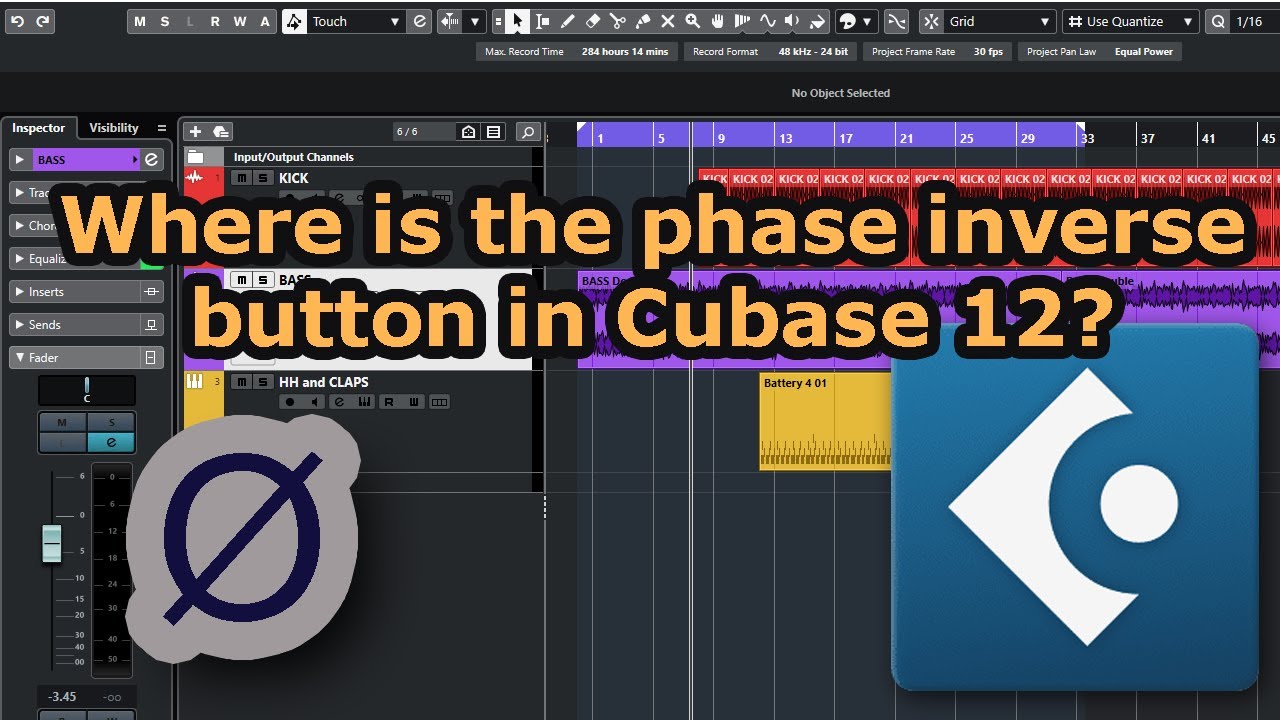Screen dimensions: 1280x720
Task: Click the track visibility agents icon
Action: [x=468, y=132]
